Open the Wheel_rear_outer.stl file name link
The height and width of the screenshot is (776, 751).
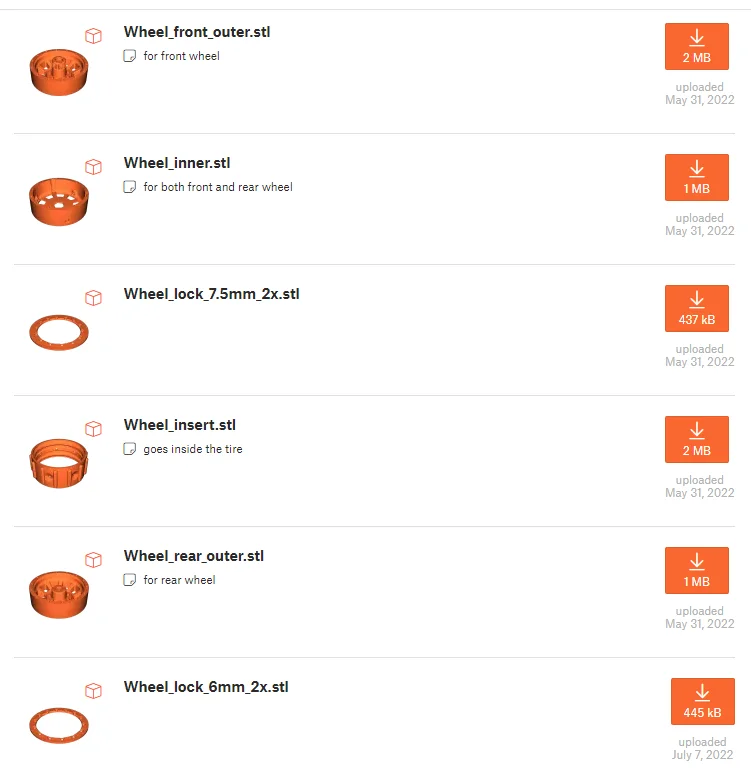193,556
